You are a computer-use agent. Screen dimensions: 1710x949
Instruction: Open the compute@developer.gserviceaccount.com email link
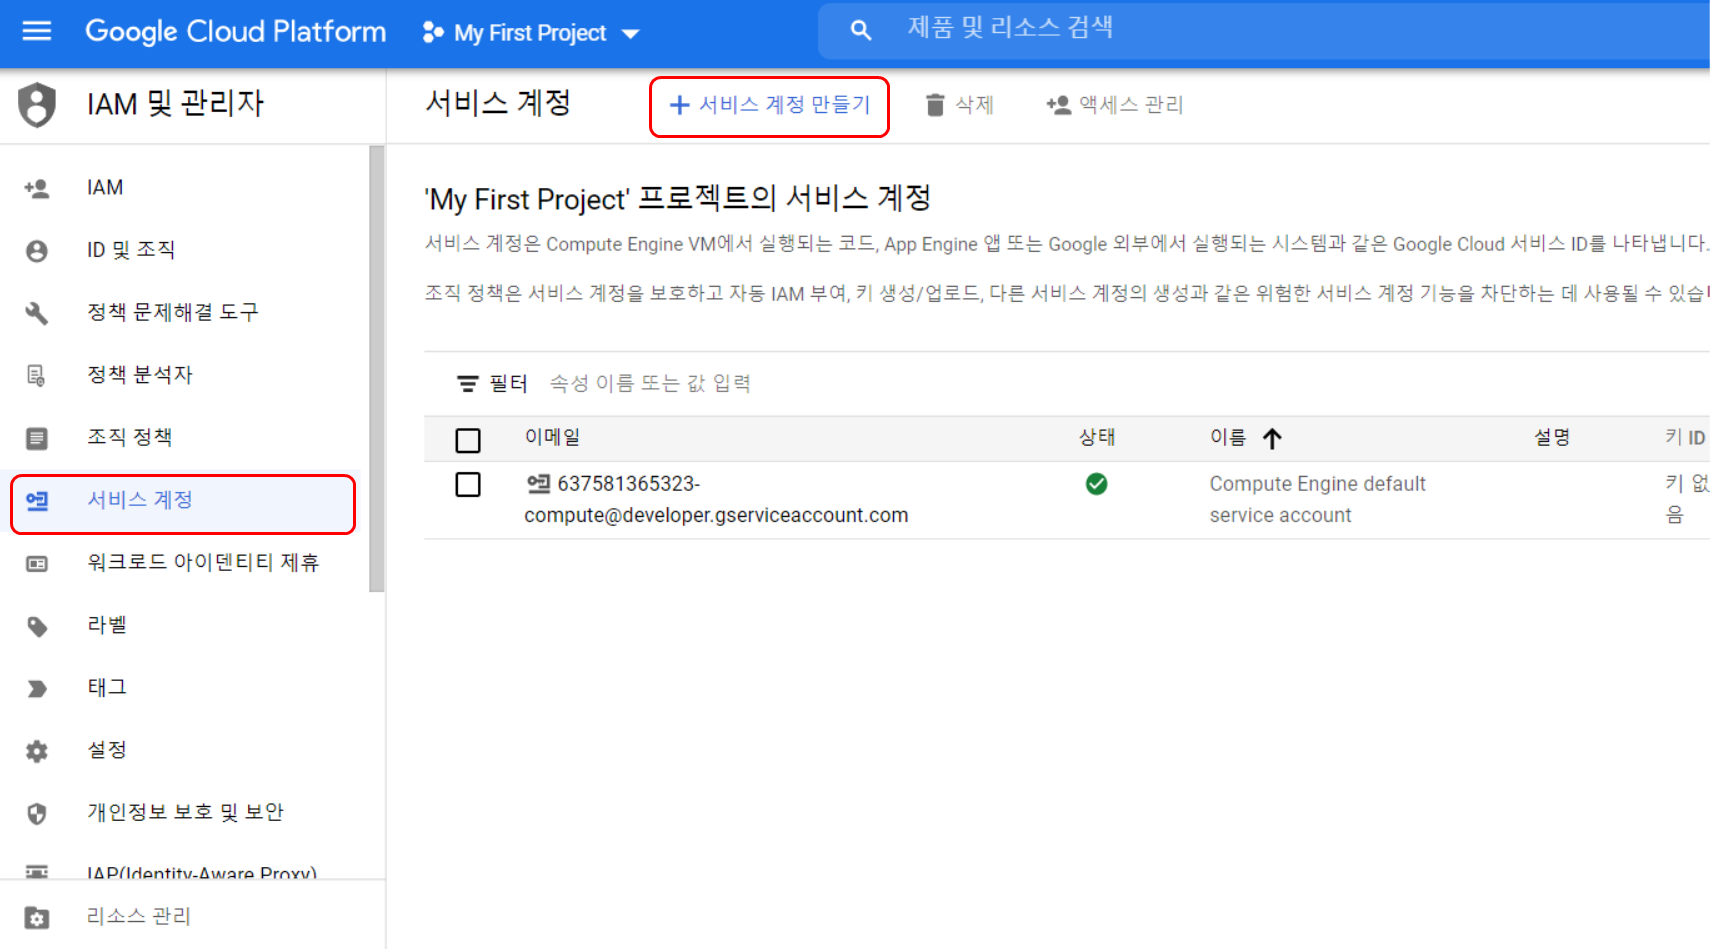716,500
